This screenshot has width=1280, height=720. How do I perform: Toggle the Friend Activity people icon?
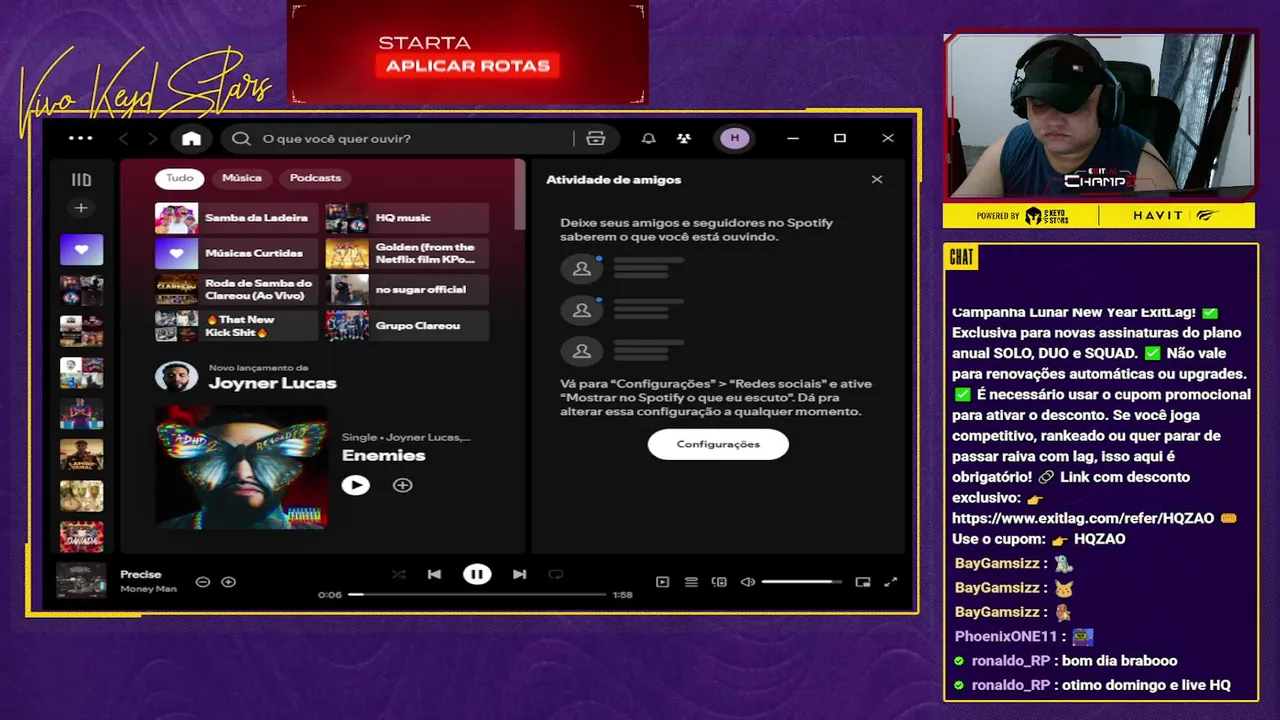[x=684, y=138]
